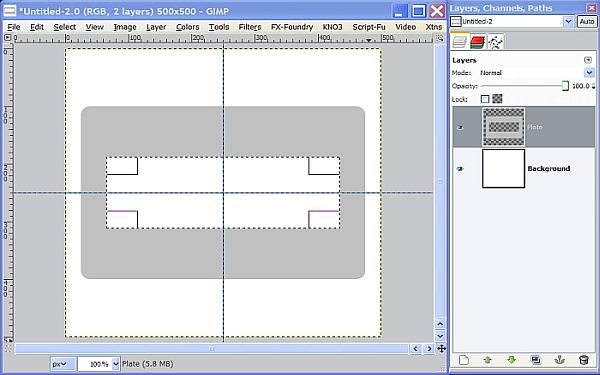This screenshot has height=375, width=600.
Task: Open the File menu
Action: 14,27
